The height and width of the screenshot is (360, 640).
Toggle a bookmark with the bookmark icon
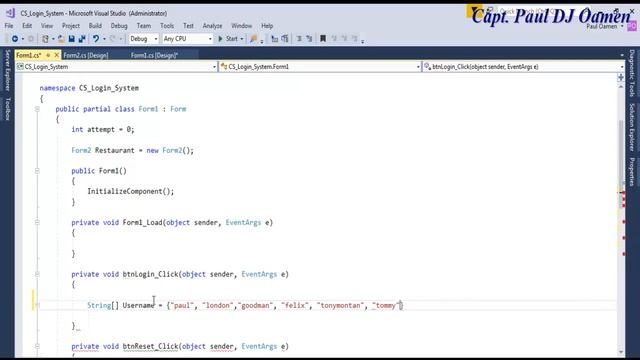coord(323,39)
